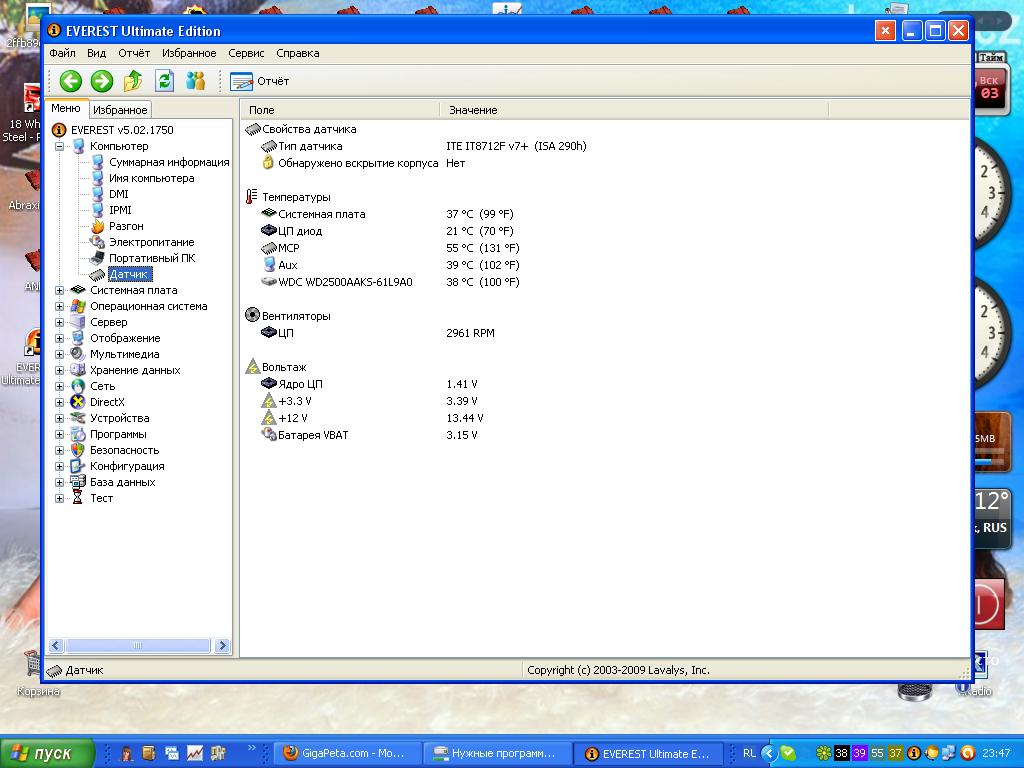Click the Windows пуск Start button
Screen dimensions: 1024x768
(x=47, y=753)
